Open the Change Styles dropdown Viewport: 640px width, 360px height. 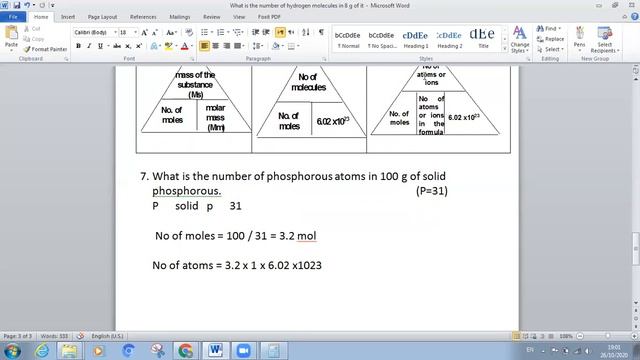click(520, 40)
